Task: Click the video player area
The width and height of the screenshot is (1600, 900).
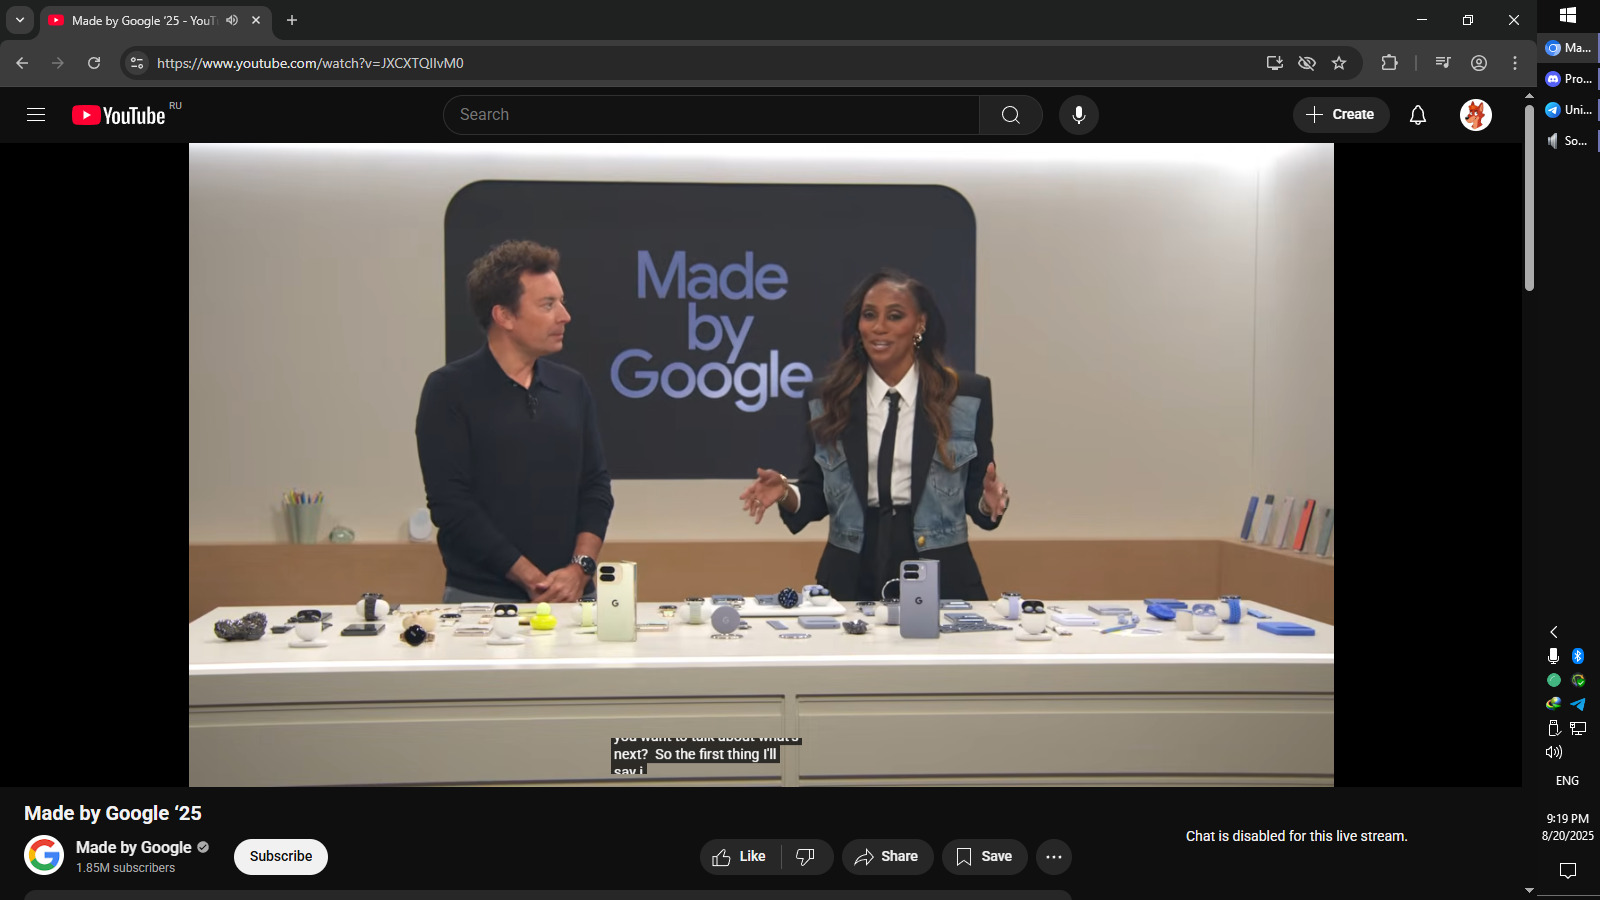Action: 761,465
